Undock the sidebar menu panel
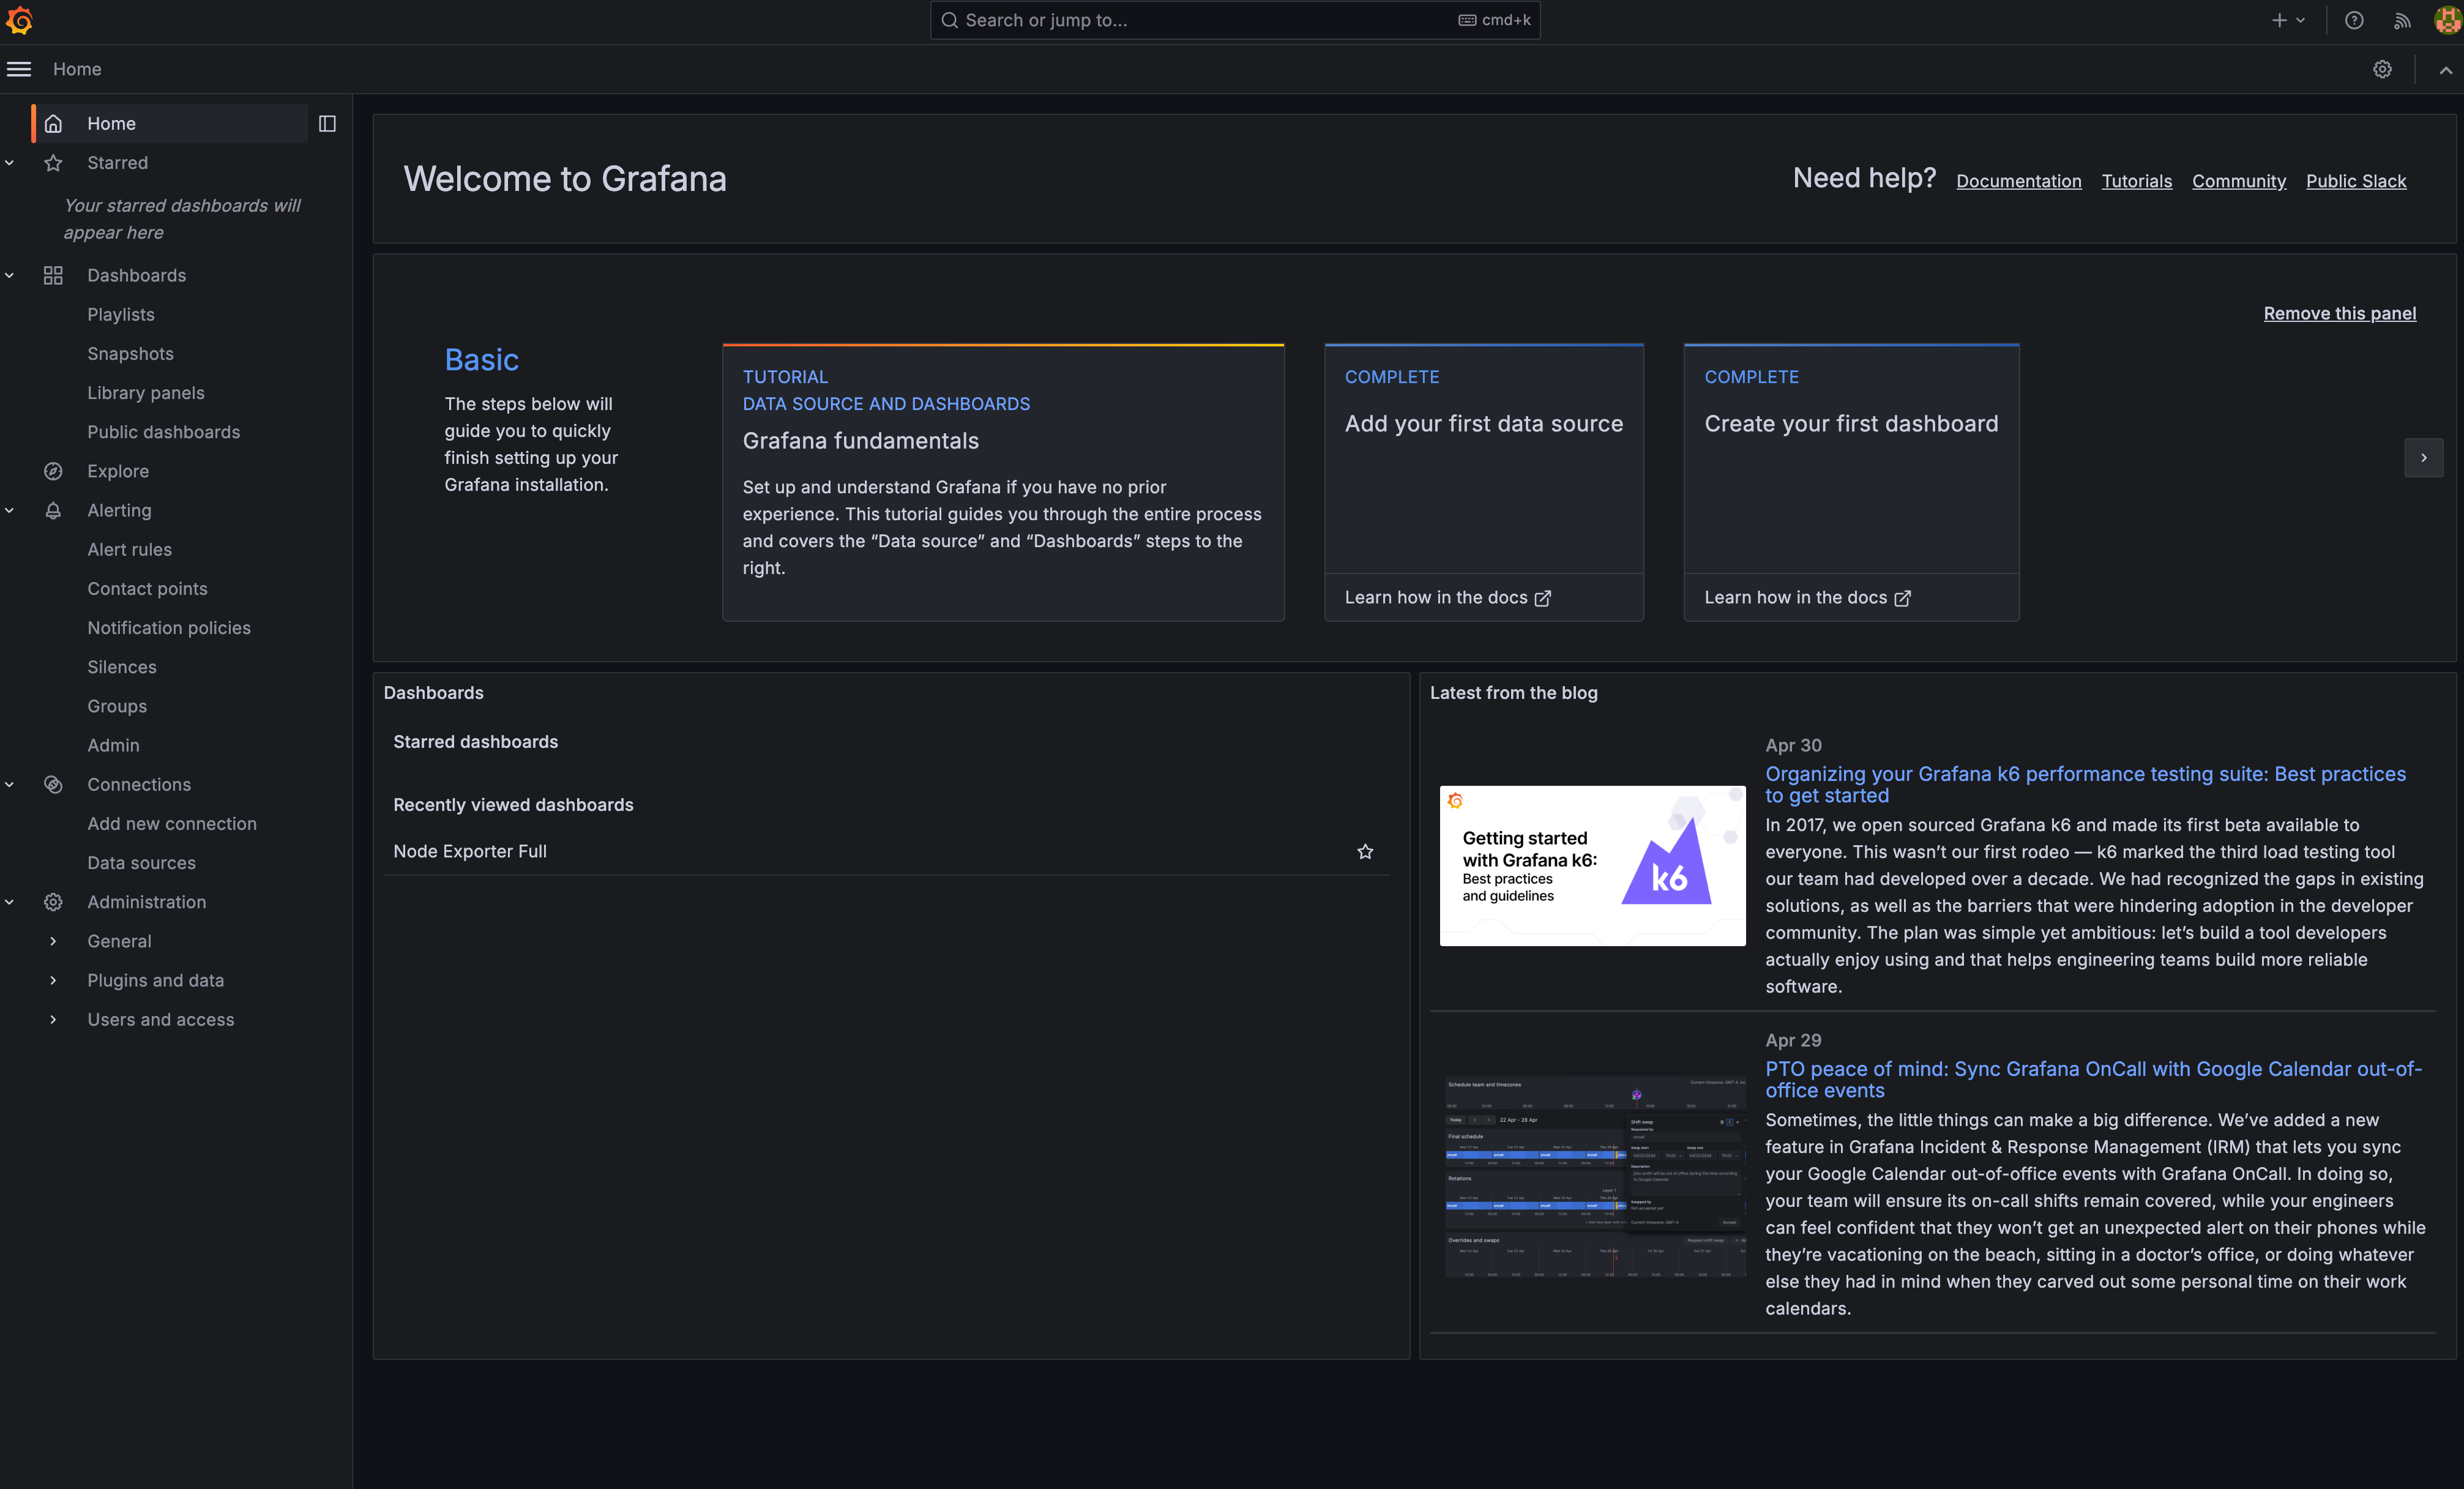The width and height of the screenshot is (2464, 1489). tap(327, 123)
